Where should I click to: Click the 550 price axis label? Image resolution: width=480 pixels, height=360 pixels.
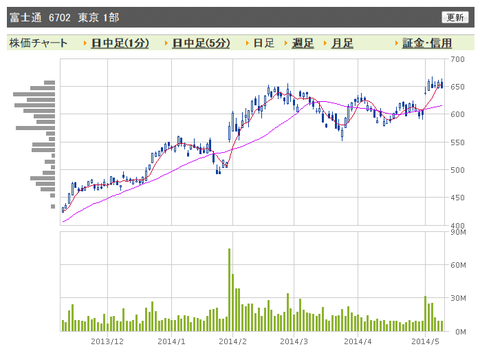pyautogui.click(x=457, y=143)
